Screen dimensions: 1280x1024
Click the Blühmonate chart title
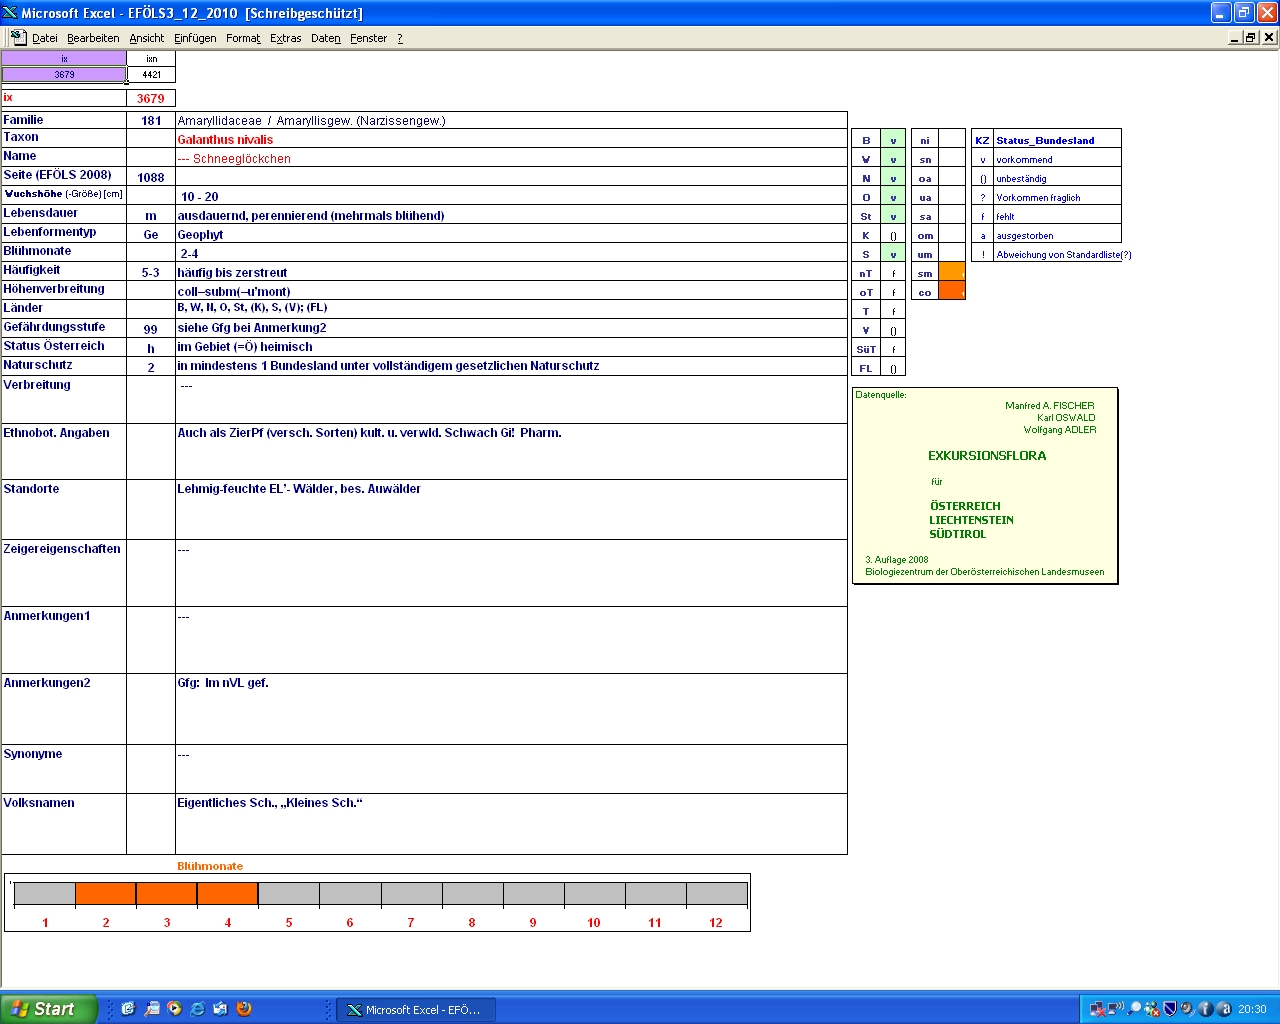[x=210, y=866]
